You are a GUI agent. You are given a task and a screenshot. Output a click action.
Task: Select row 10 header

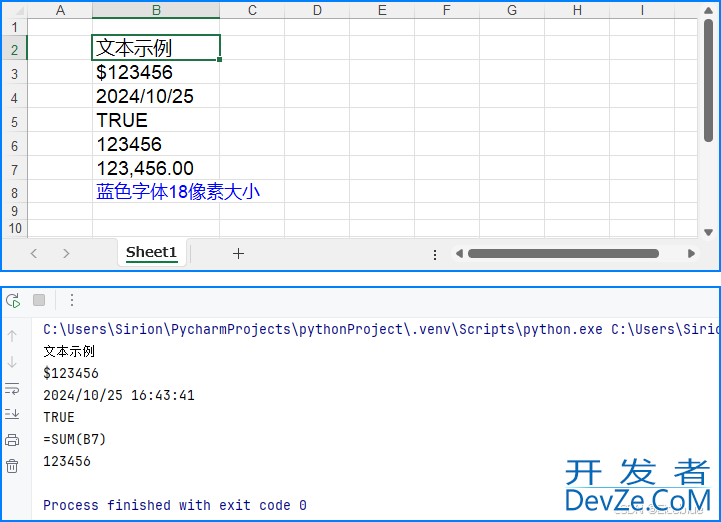15,228
